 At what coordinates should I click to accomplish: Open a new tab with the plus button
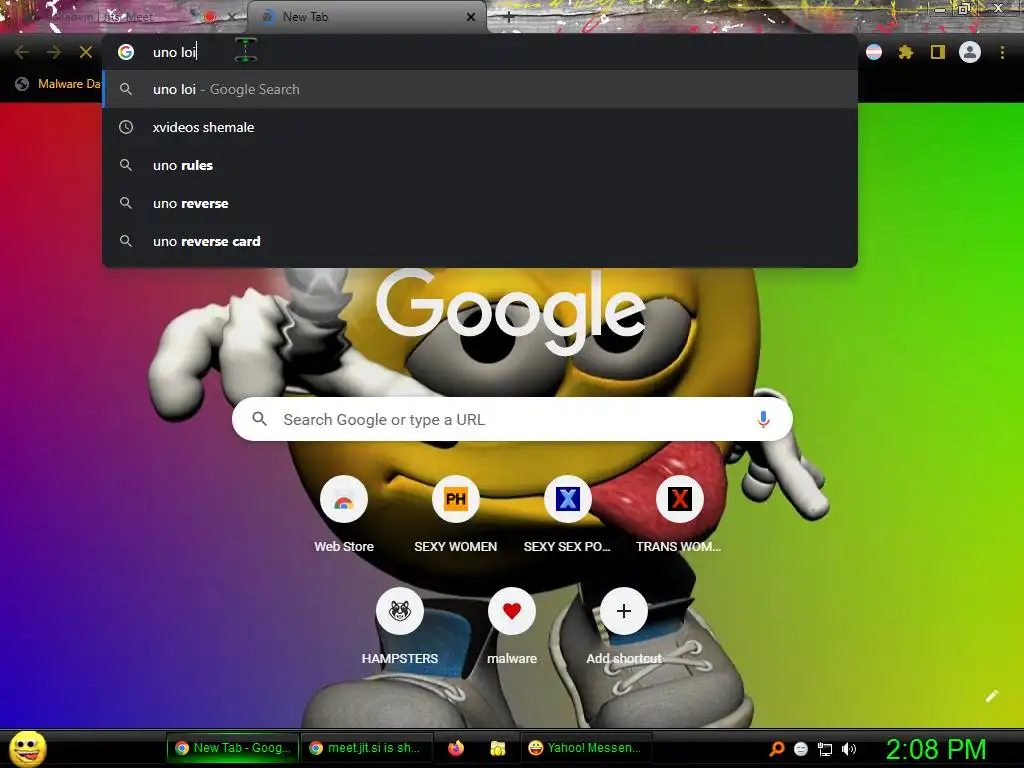(x=509, y=18)
